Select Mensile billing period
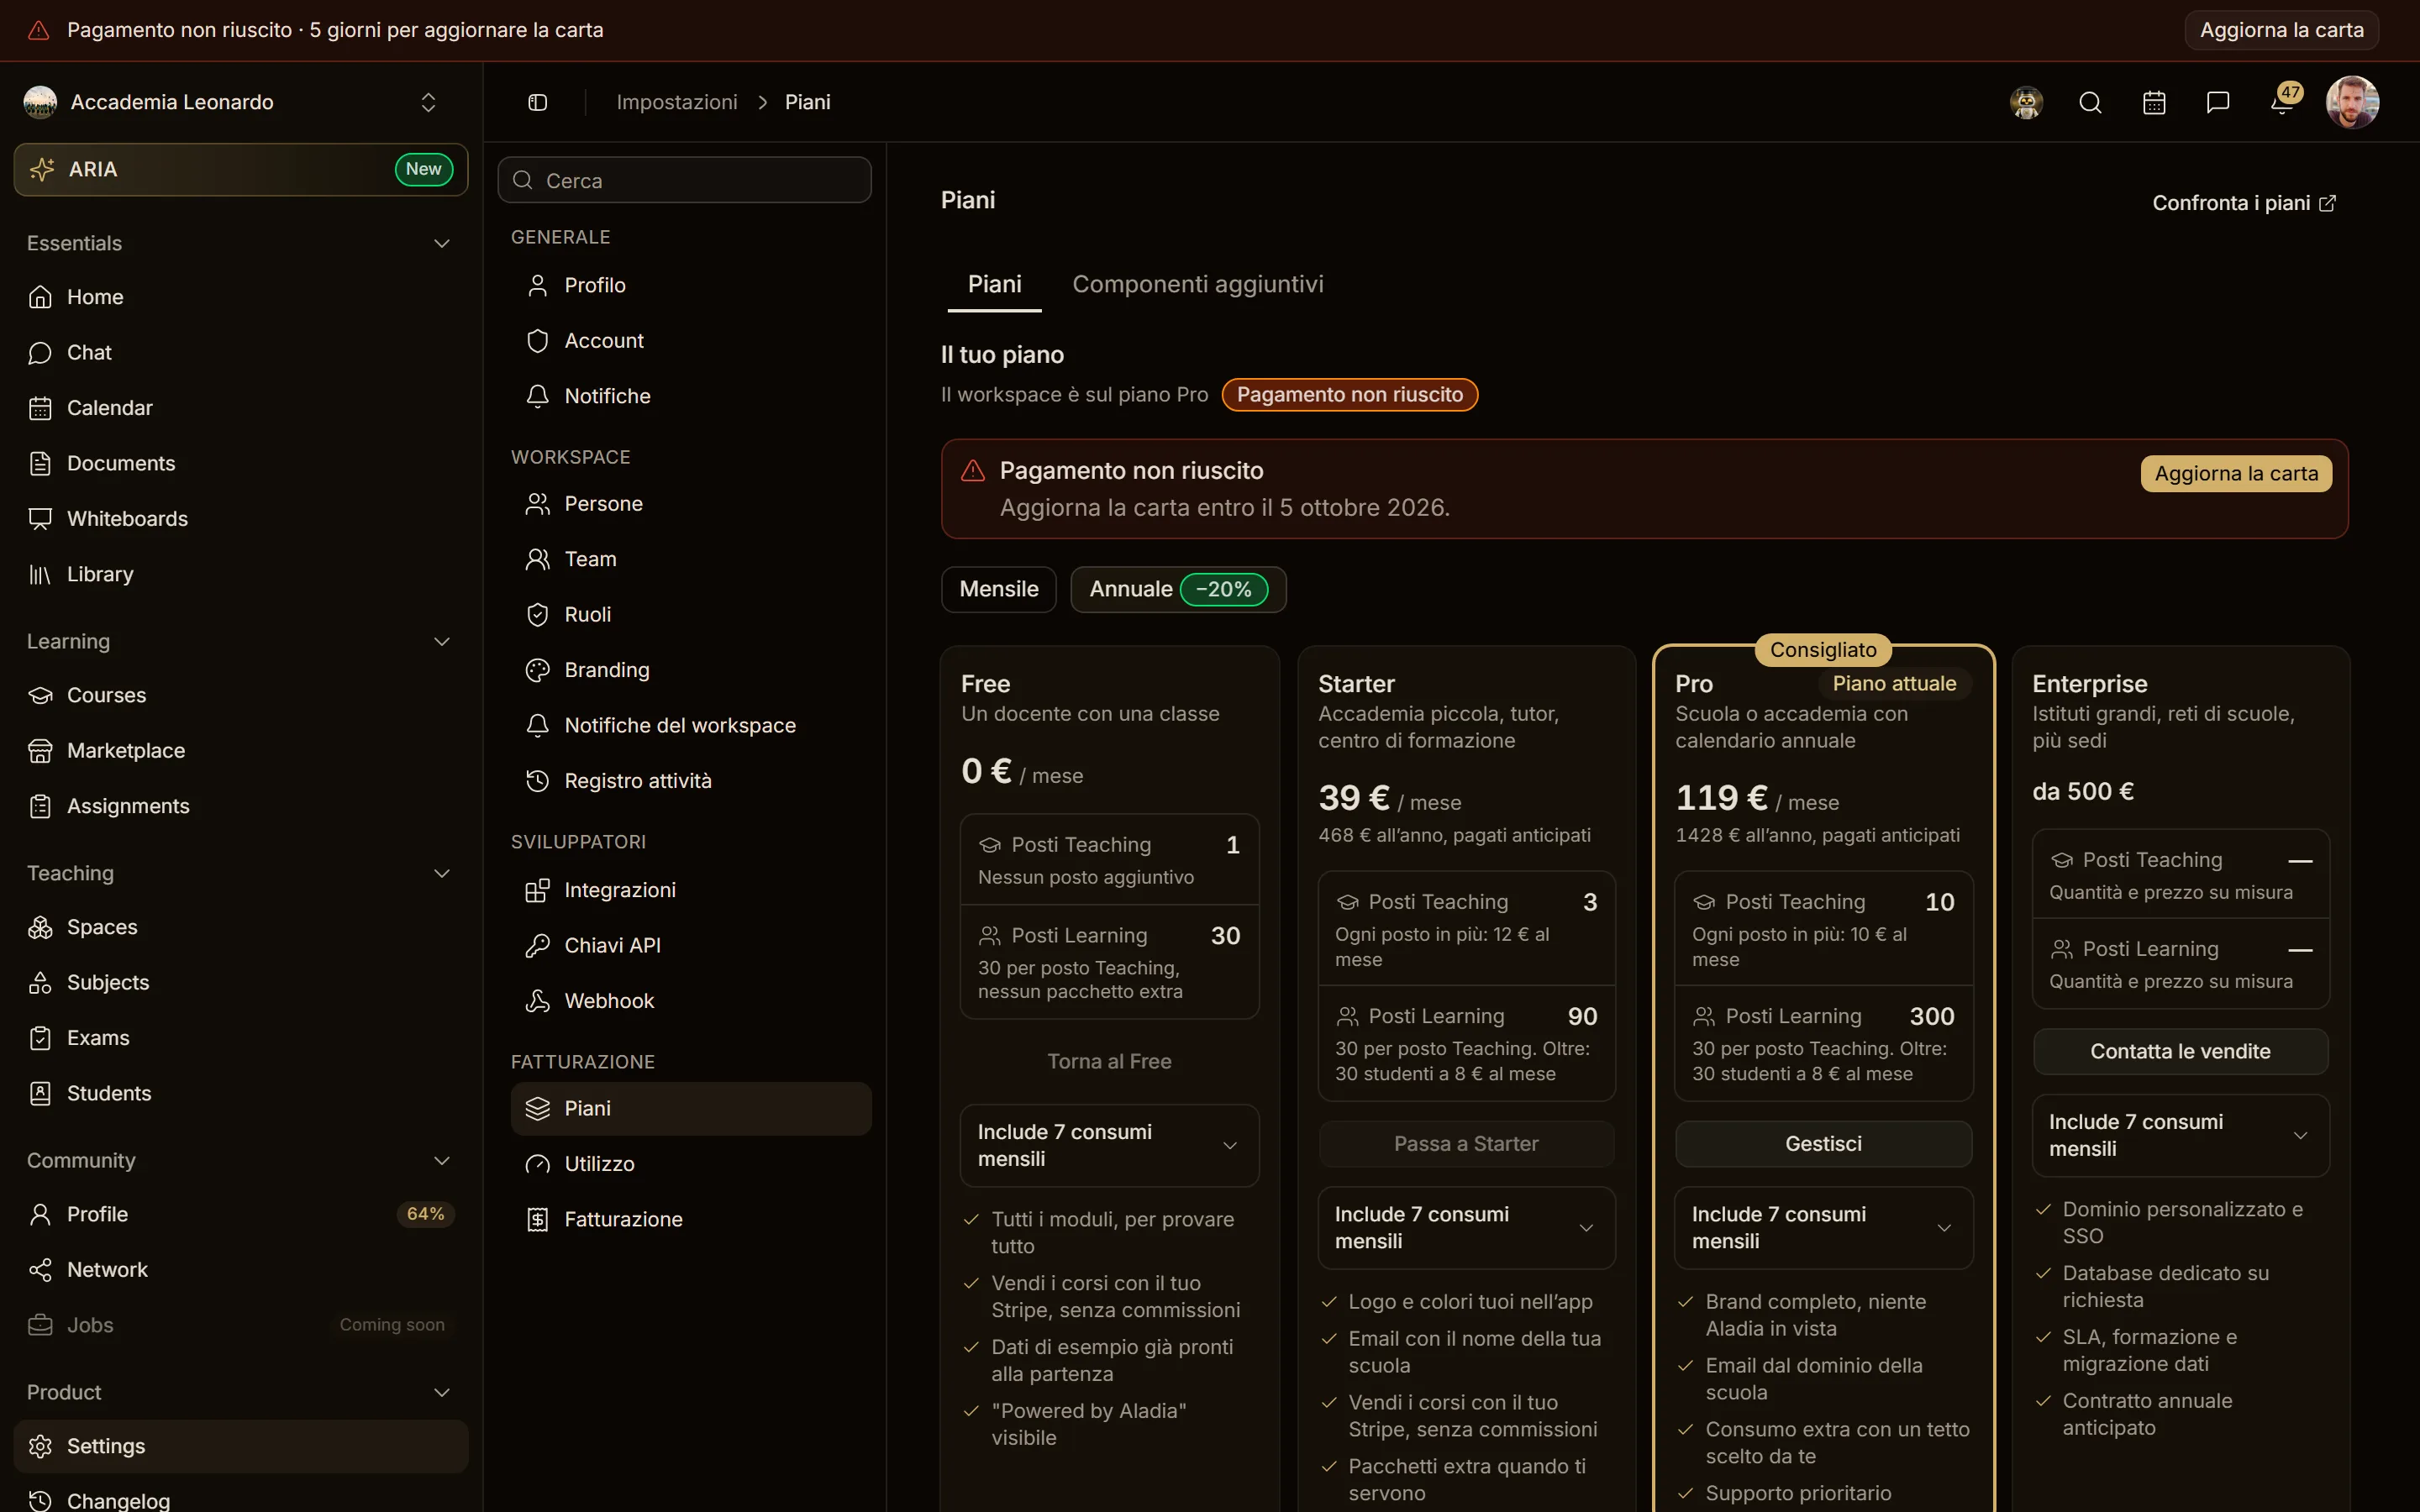This screenshot has height=1512, width=2420. pos(999,589)
